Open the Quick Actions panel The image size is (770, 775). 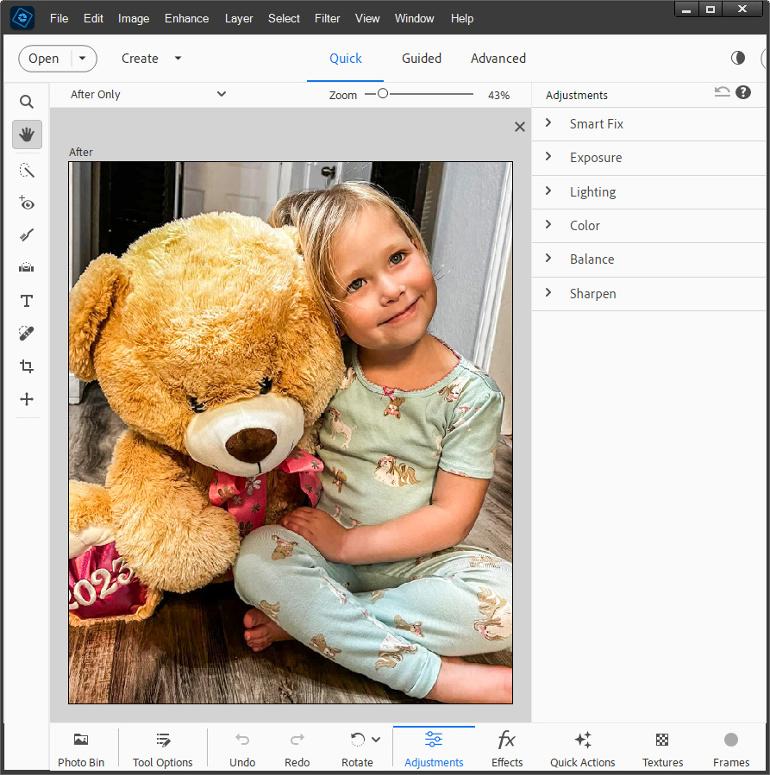[582, 749]
